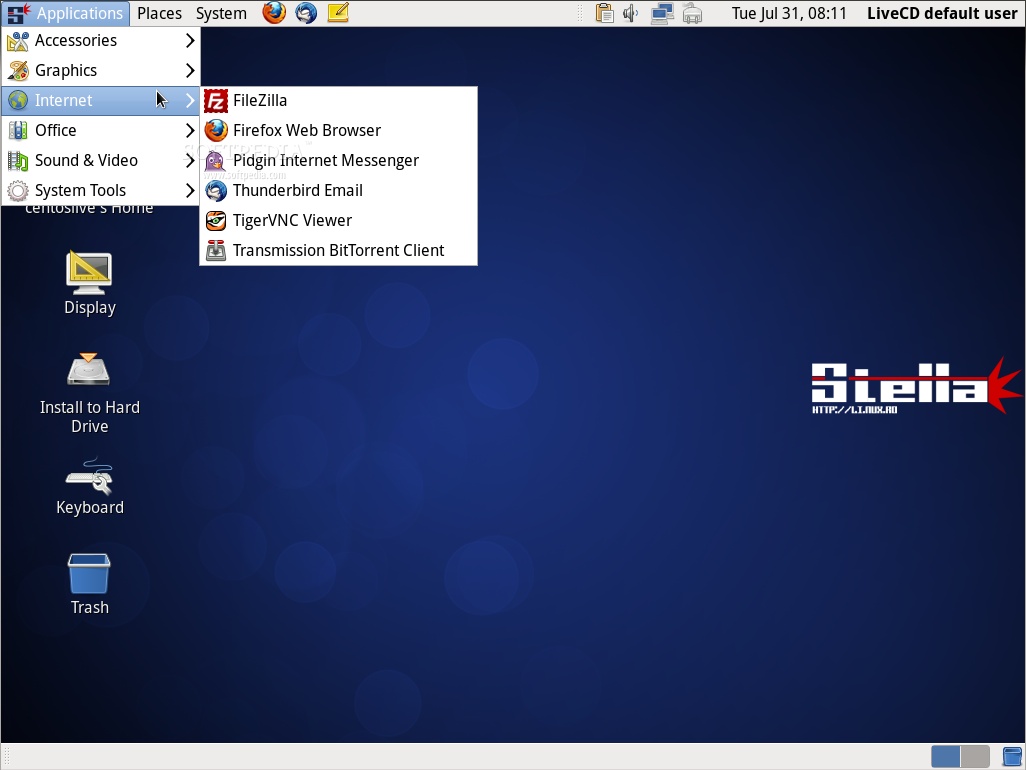Select the Keyboard desktop icon

pos(90,486)
